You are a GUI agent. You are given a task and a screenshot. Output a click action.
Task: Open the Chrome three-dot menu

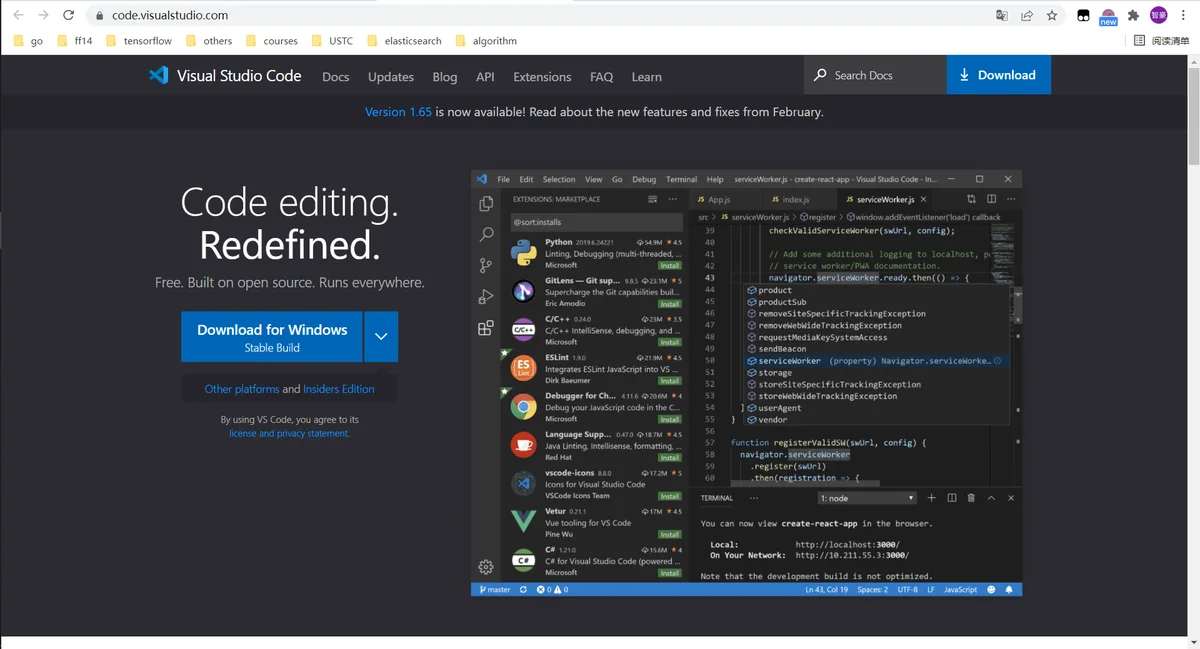pos(1184,16)
